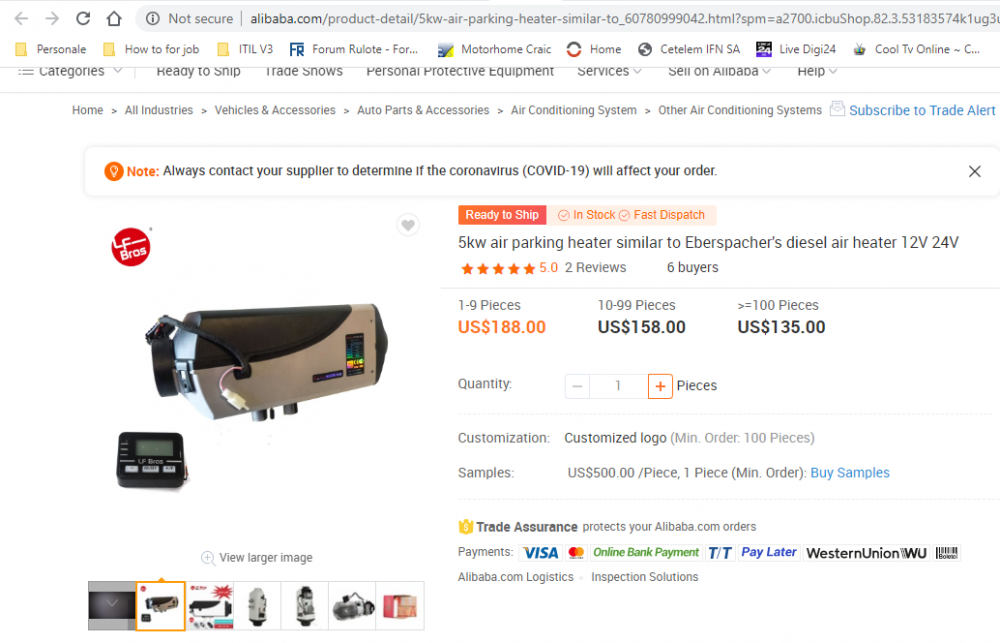Add product to favorites with heart icon

click(x=408, y=225)
